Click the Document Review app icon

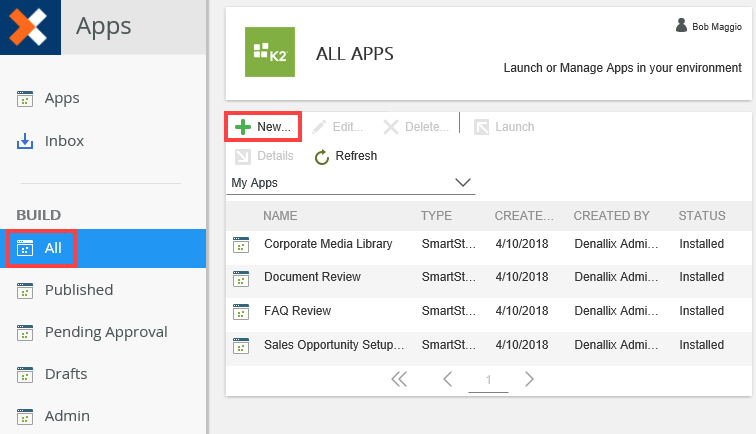pyautogui.click(x=241, y=279)
